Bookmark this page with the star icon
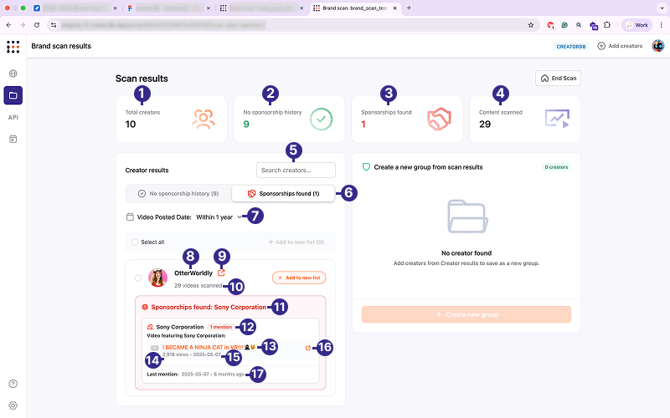 pyautogui.click(x=531, y=25)
